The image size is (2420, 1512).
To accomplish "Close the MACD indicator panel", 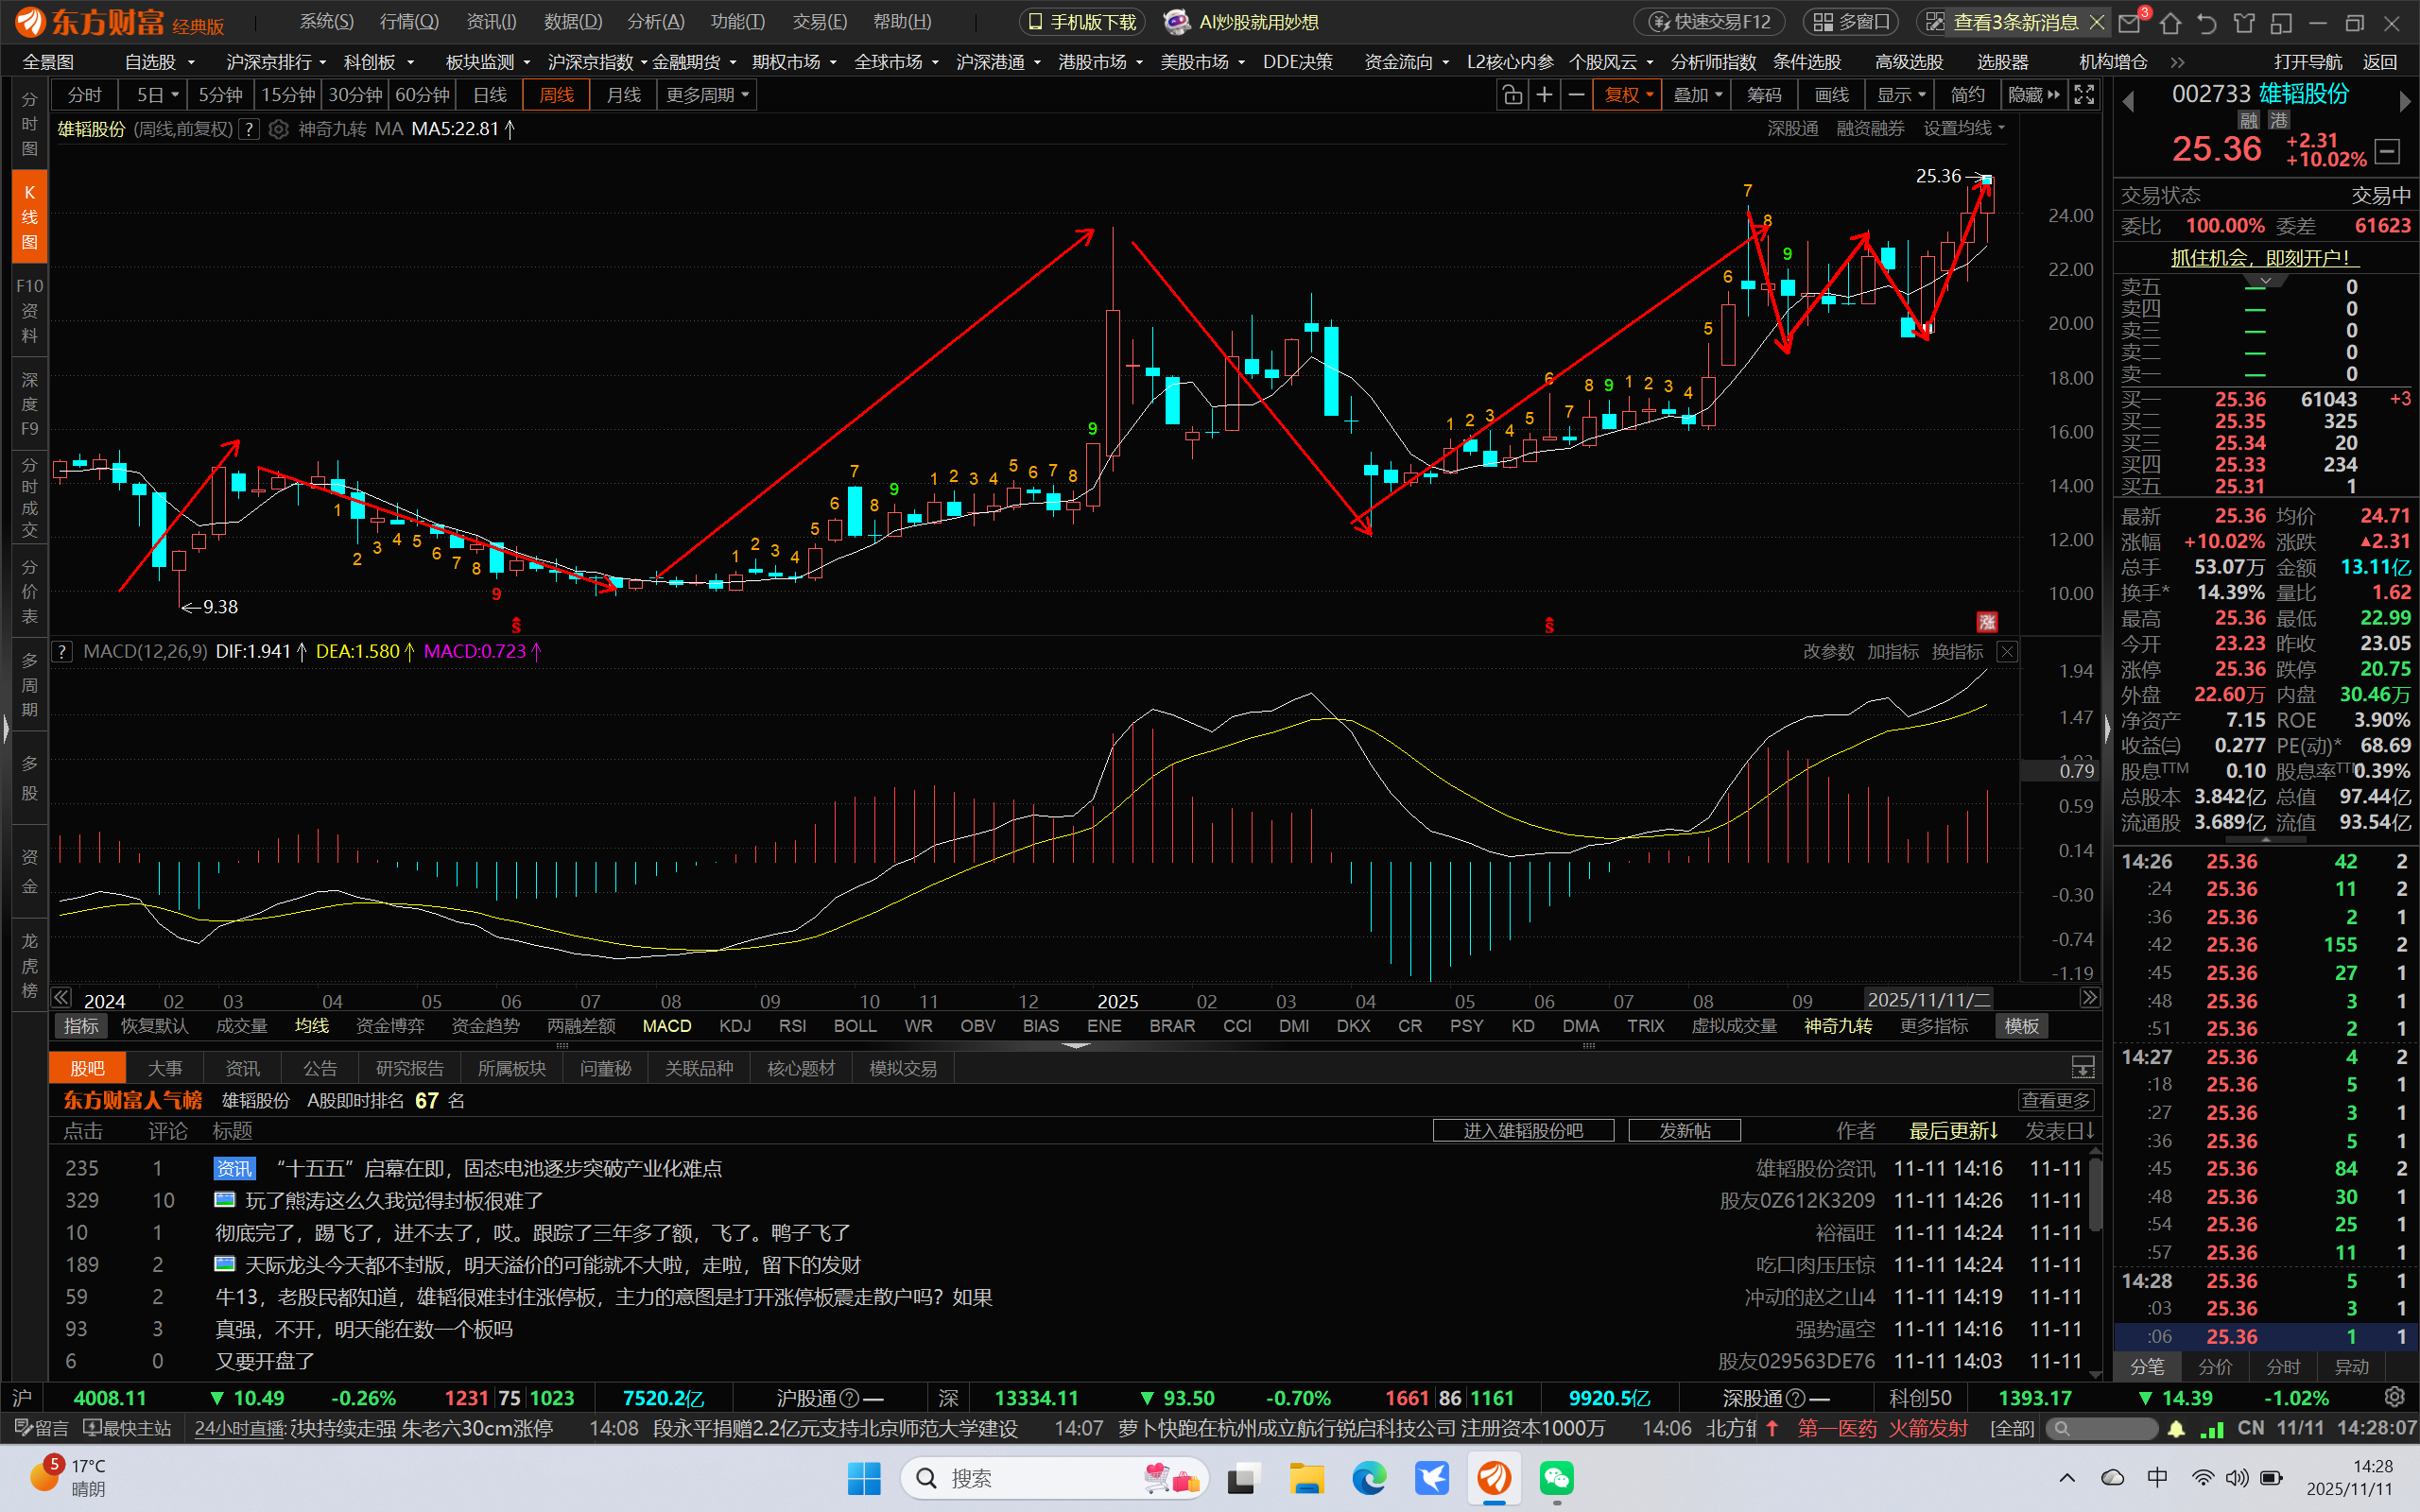I will pyautogui.click(x=2007, y=652).
